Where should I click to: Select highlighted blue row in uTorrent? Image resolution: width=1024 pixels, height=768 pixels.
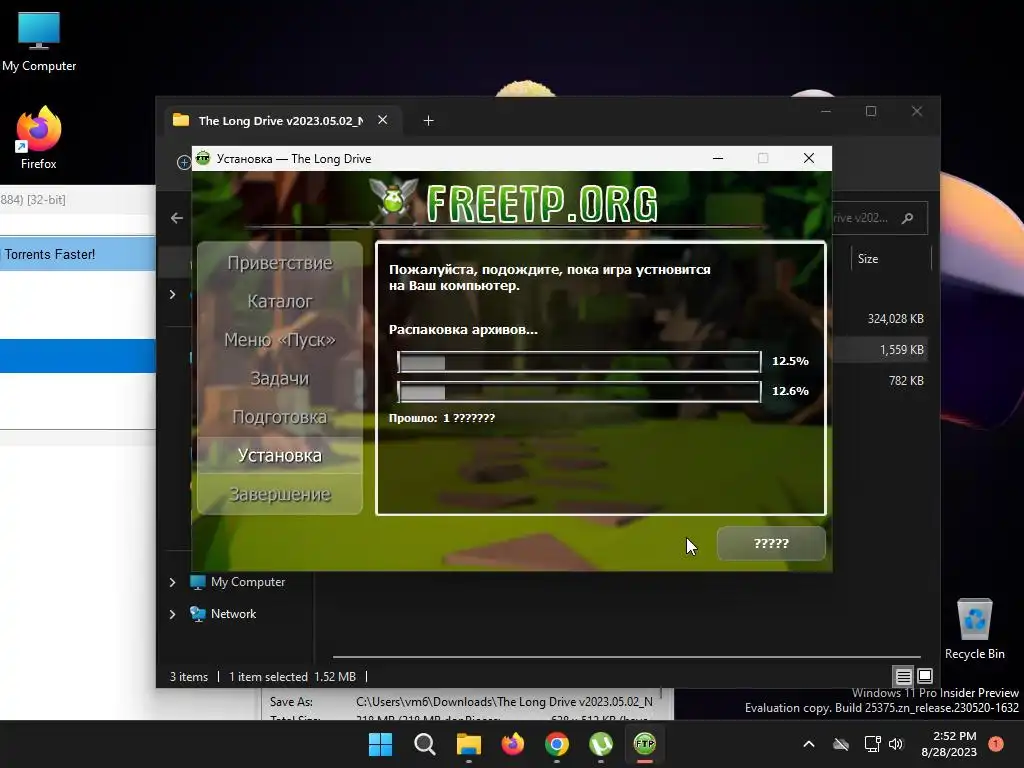click(78, 356)
